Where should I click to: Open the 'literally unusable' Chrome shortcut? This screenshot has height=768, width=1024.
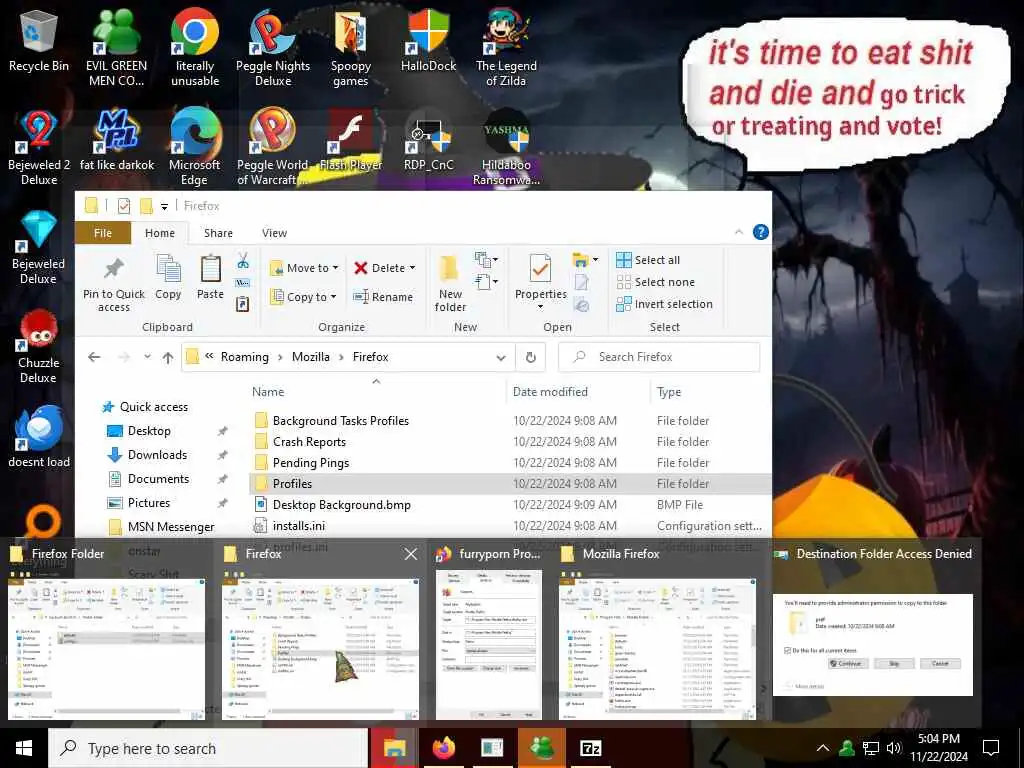pyautogui.click(x=195, y=48)
